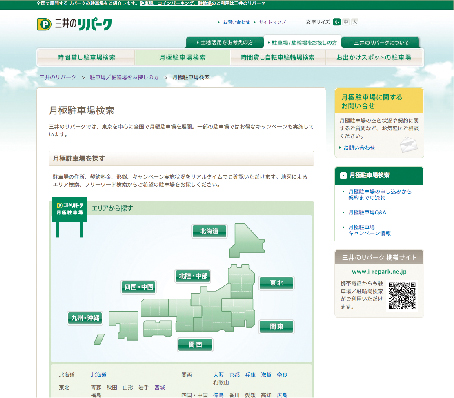Viewport: 454px width, 398px height.
Task: Click the 山形 prefecture link
Action: [128, 387]
